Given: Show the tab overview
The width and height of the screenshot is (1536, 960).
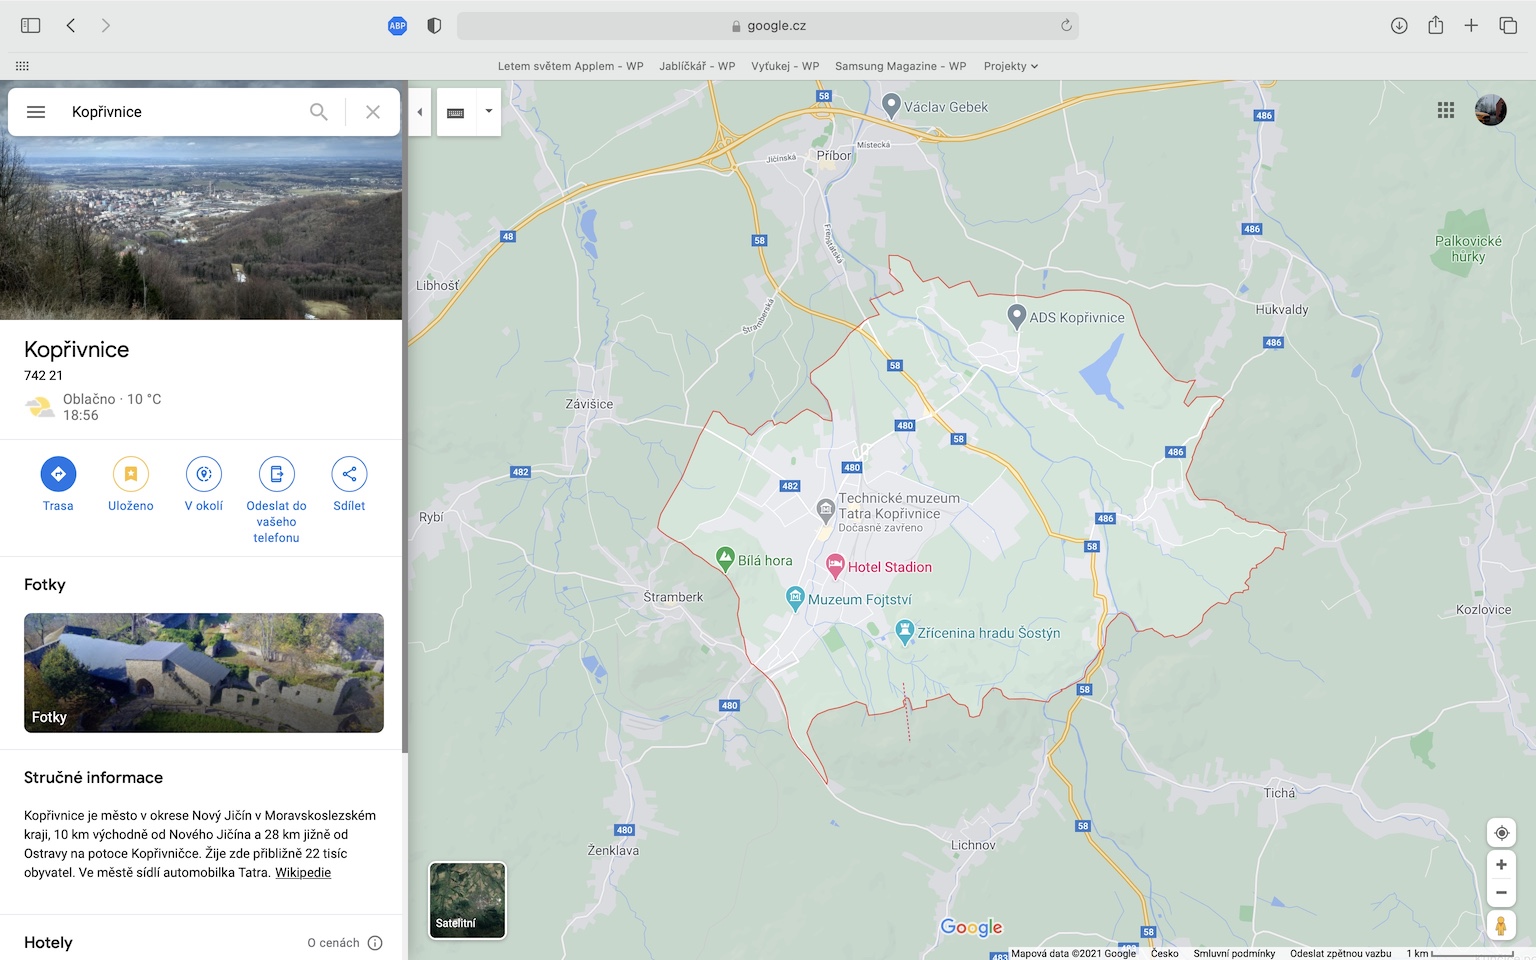Looking at the screenshot, I should [1508, 26].
